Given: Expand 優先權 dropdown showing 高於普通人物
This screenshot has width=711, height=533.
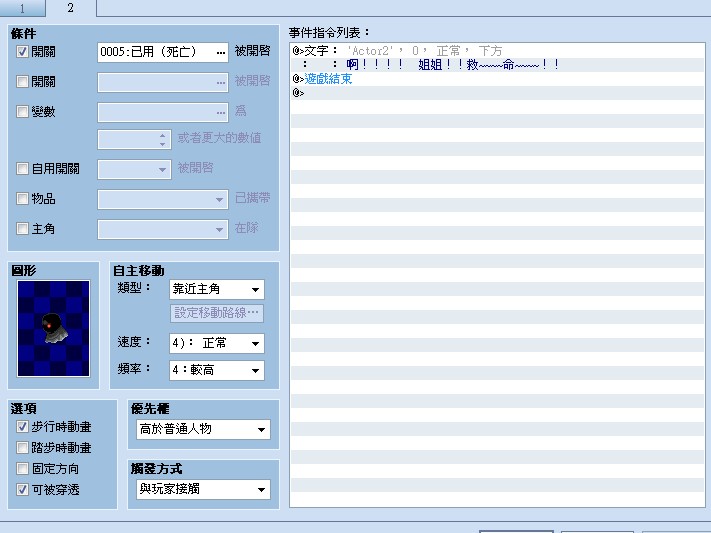Looking at the screenshot, I should [203, 430].
